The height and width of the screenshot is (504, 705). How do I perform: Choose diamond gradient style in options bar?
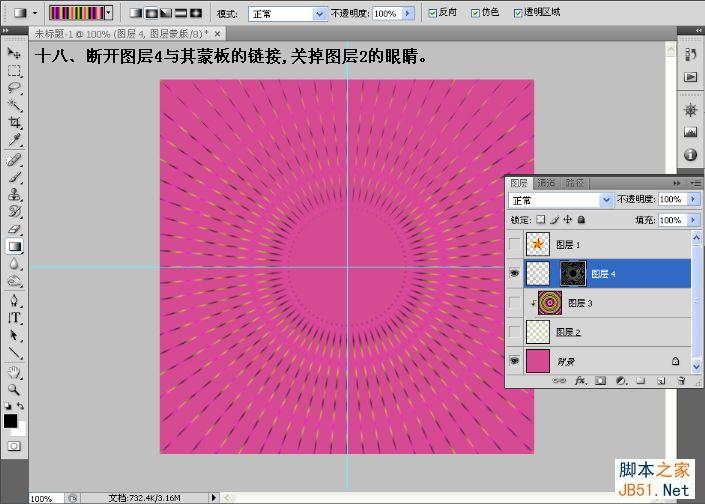click(x=196, y=13)
